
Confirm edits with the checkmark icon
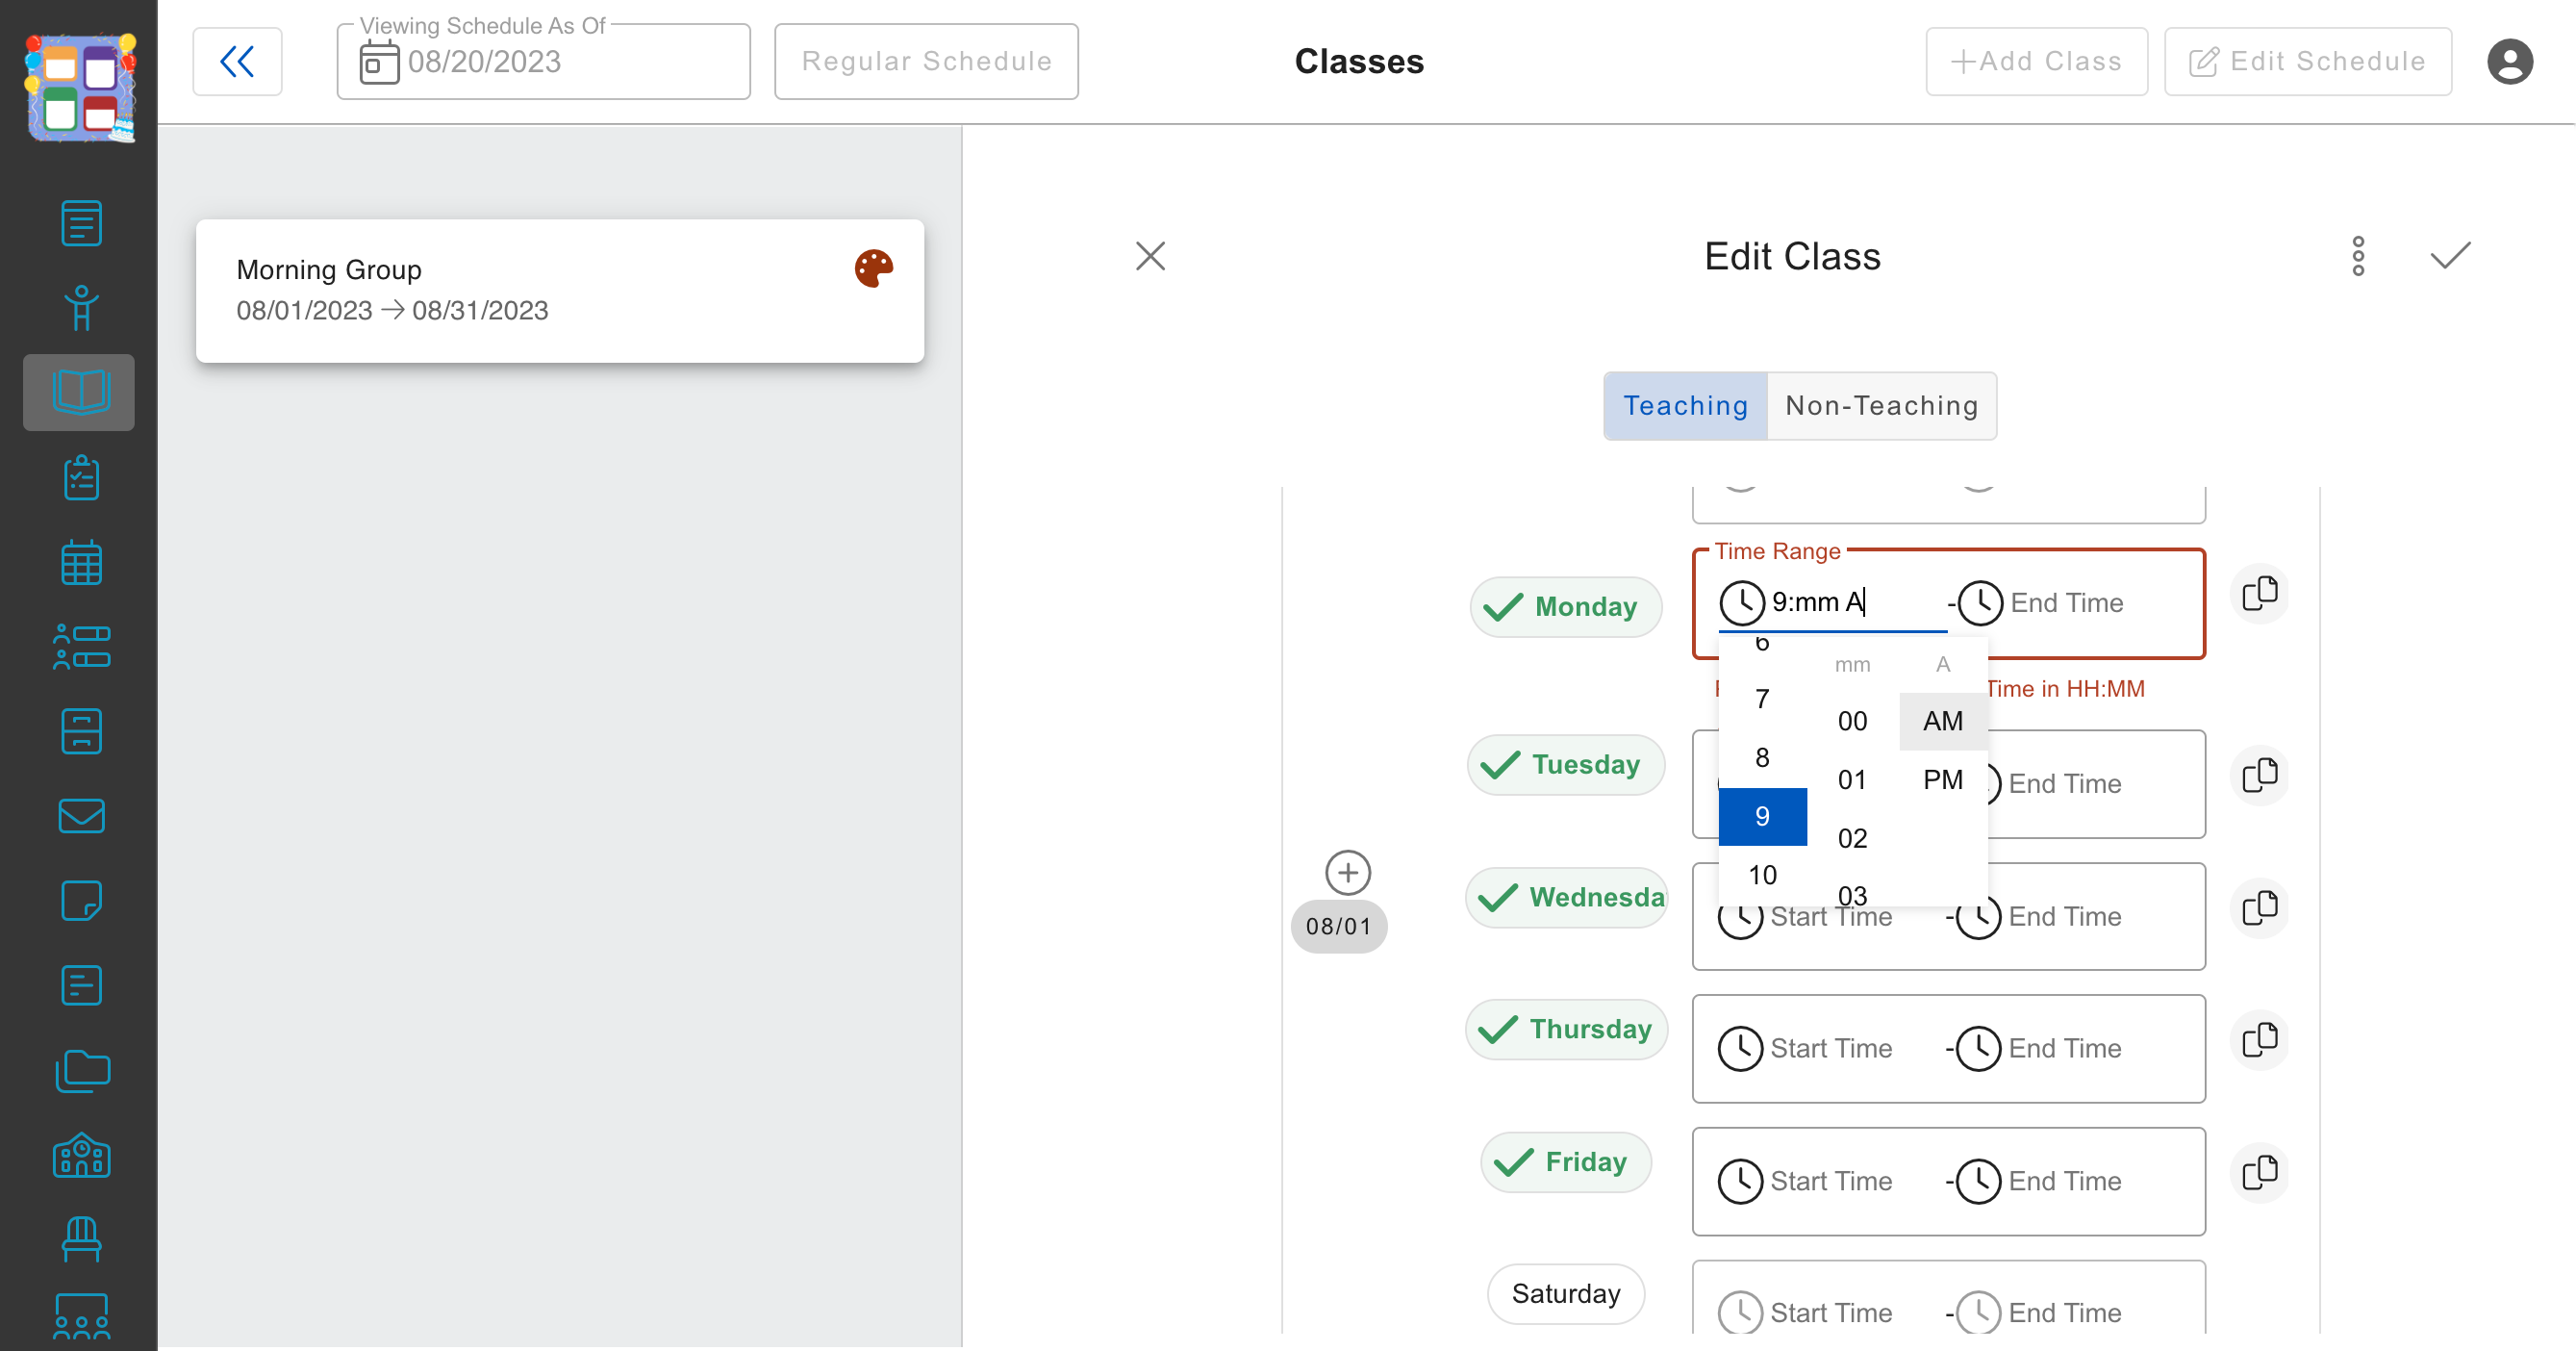tap(2451, 256)
